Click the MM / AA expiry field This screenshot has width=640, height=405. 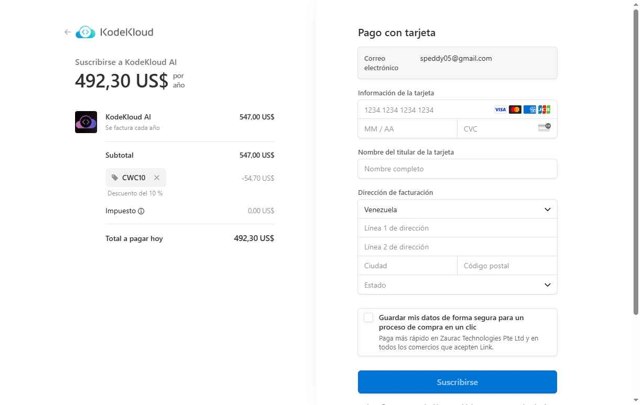[407, 129]
